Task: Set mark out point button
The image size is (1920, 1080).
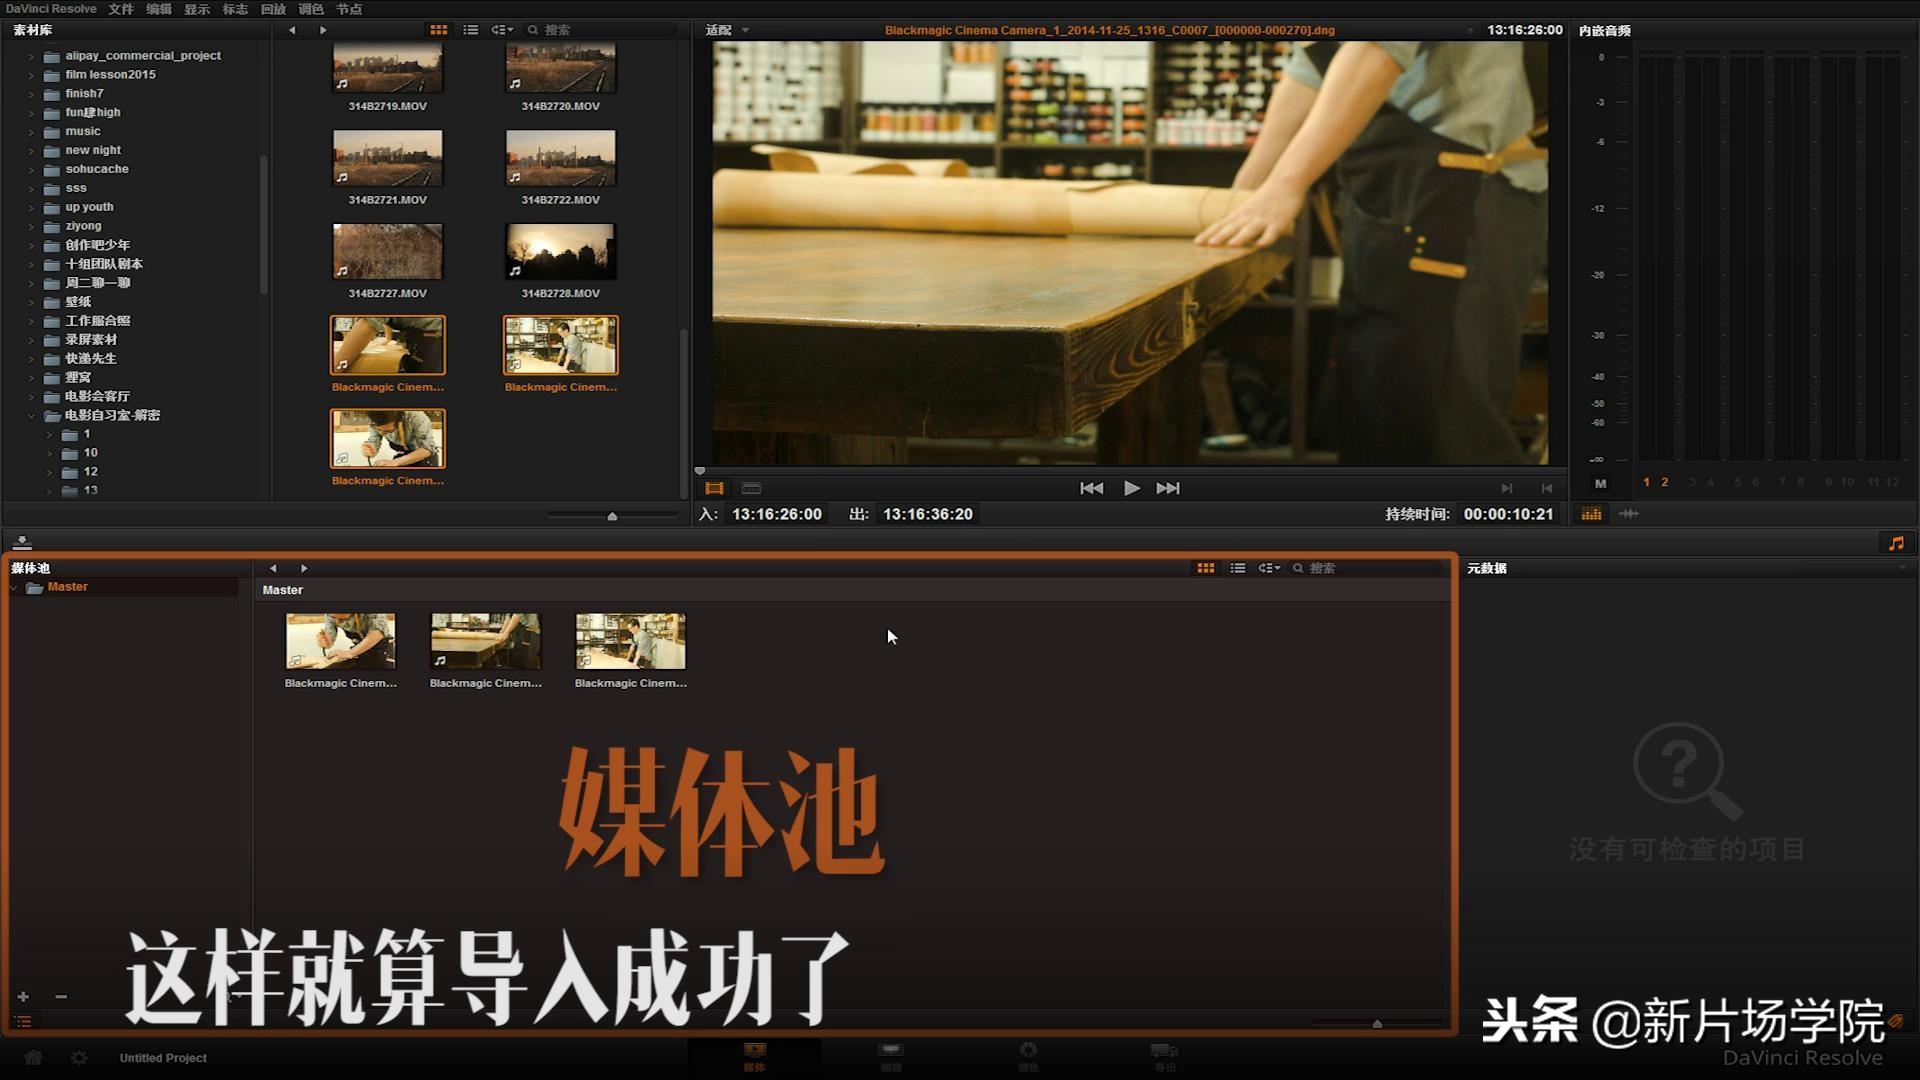Action: click(1547, 488)
